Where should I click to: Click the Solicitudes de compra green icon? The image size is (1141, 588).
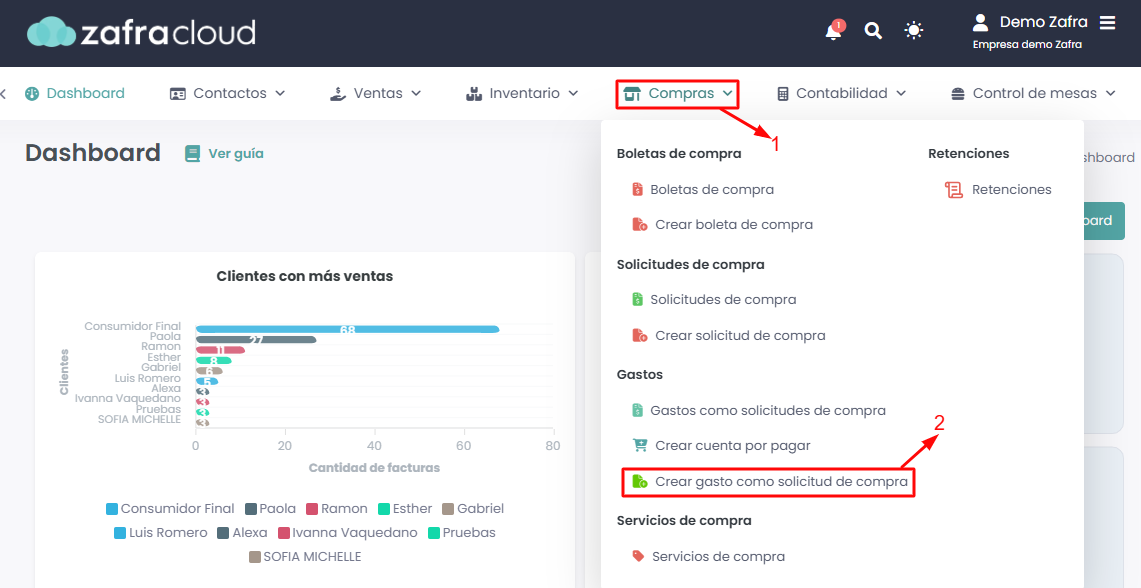[637, 299]
